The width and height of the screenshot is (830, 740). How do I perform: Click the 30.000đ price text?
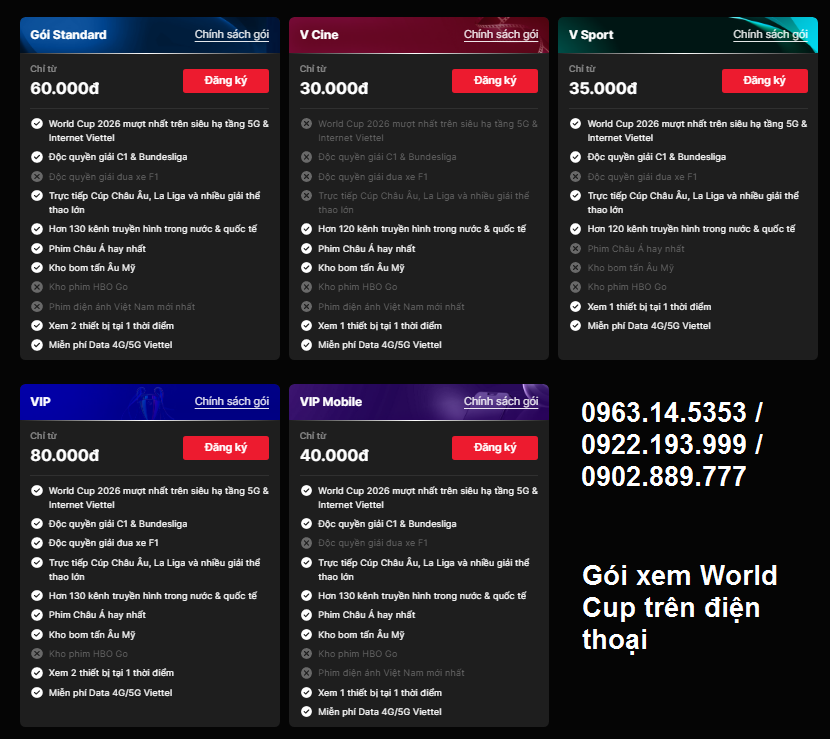coord(334,88)
